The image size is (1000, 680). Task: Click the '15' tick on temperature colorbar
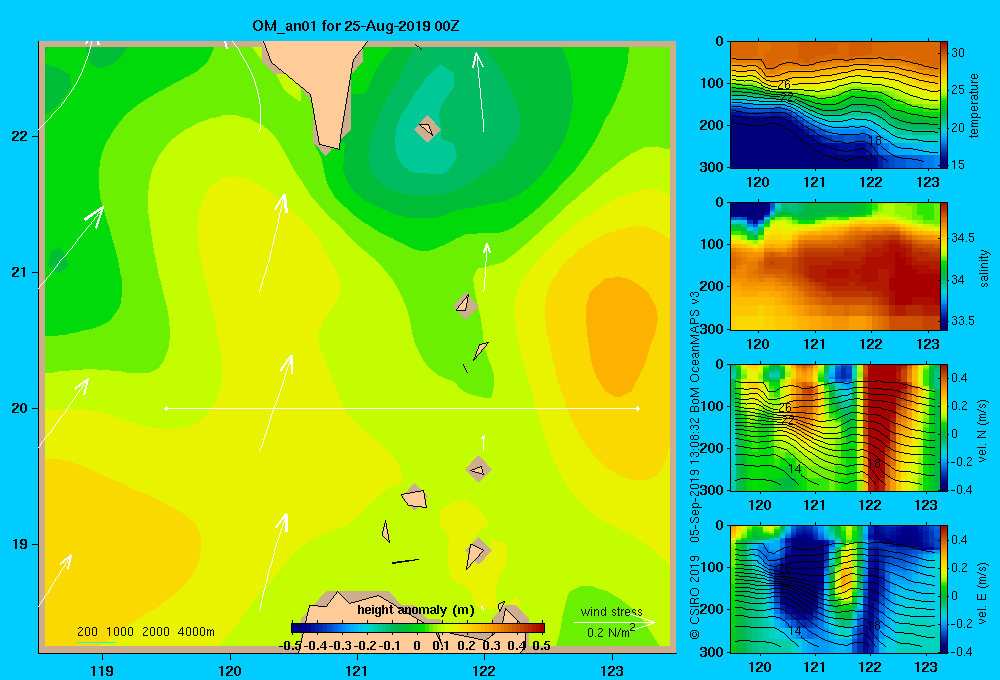click(x=958, y=165)
